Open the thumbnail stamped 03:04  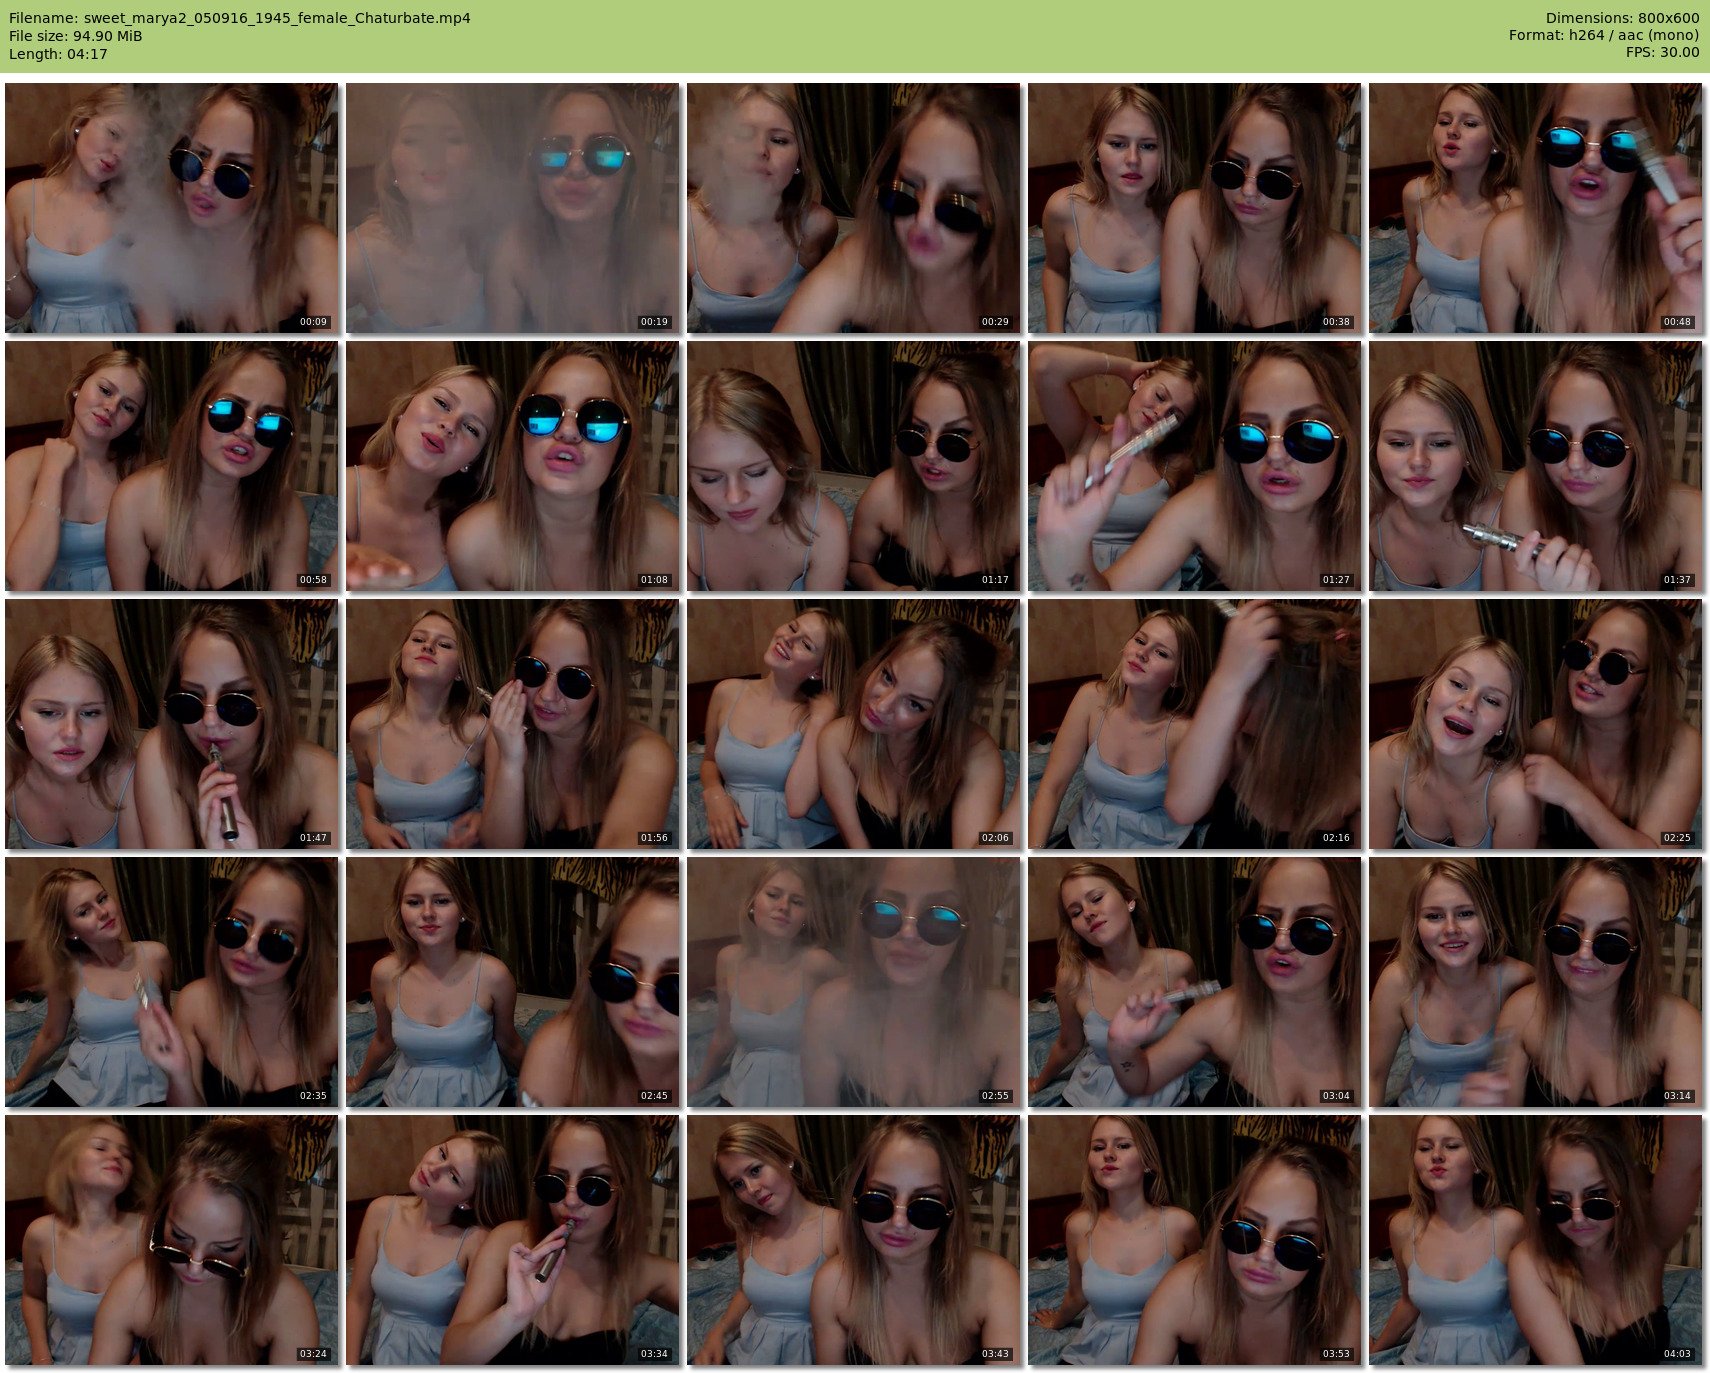coord(1194,982)
